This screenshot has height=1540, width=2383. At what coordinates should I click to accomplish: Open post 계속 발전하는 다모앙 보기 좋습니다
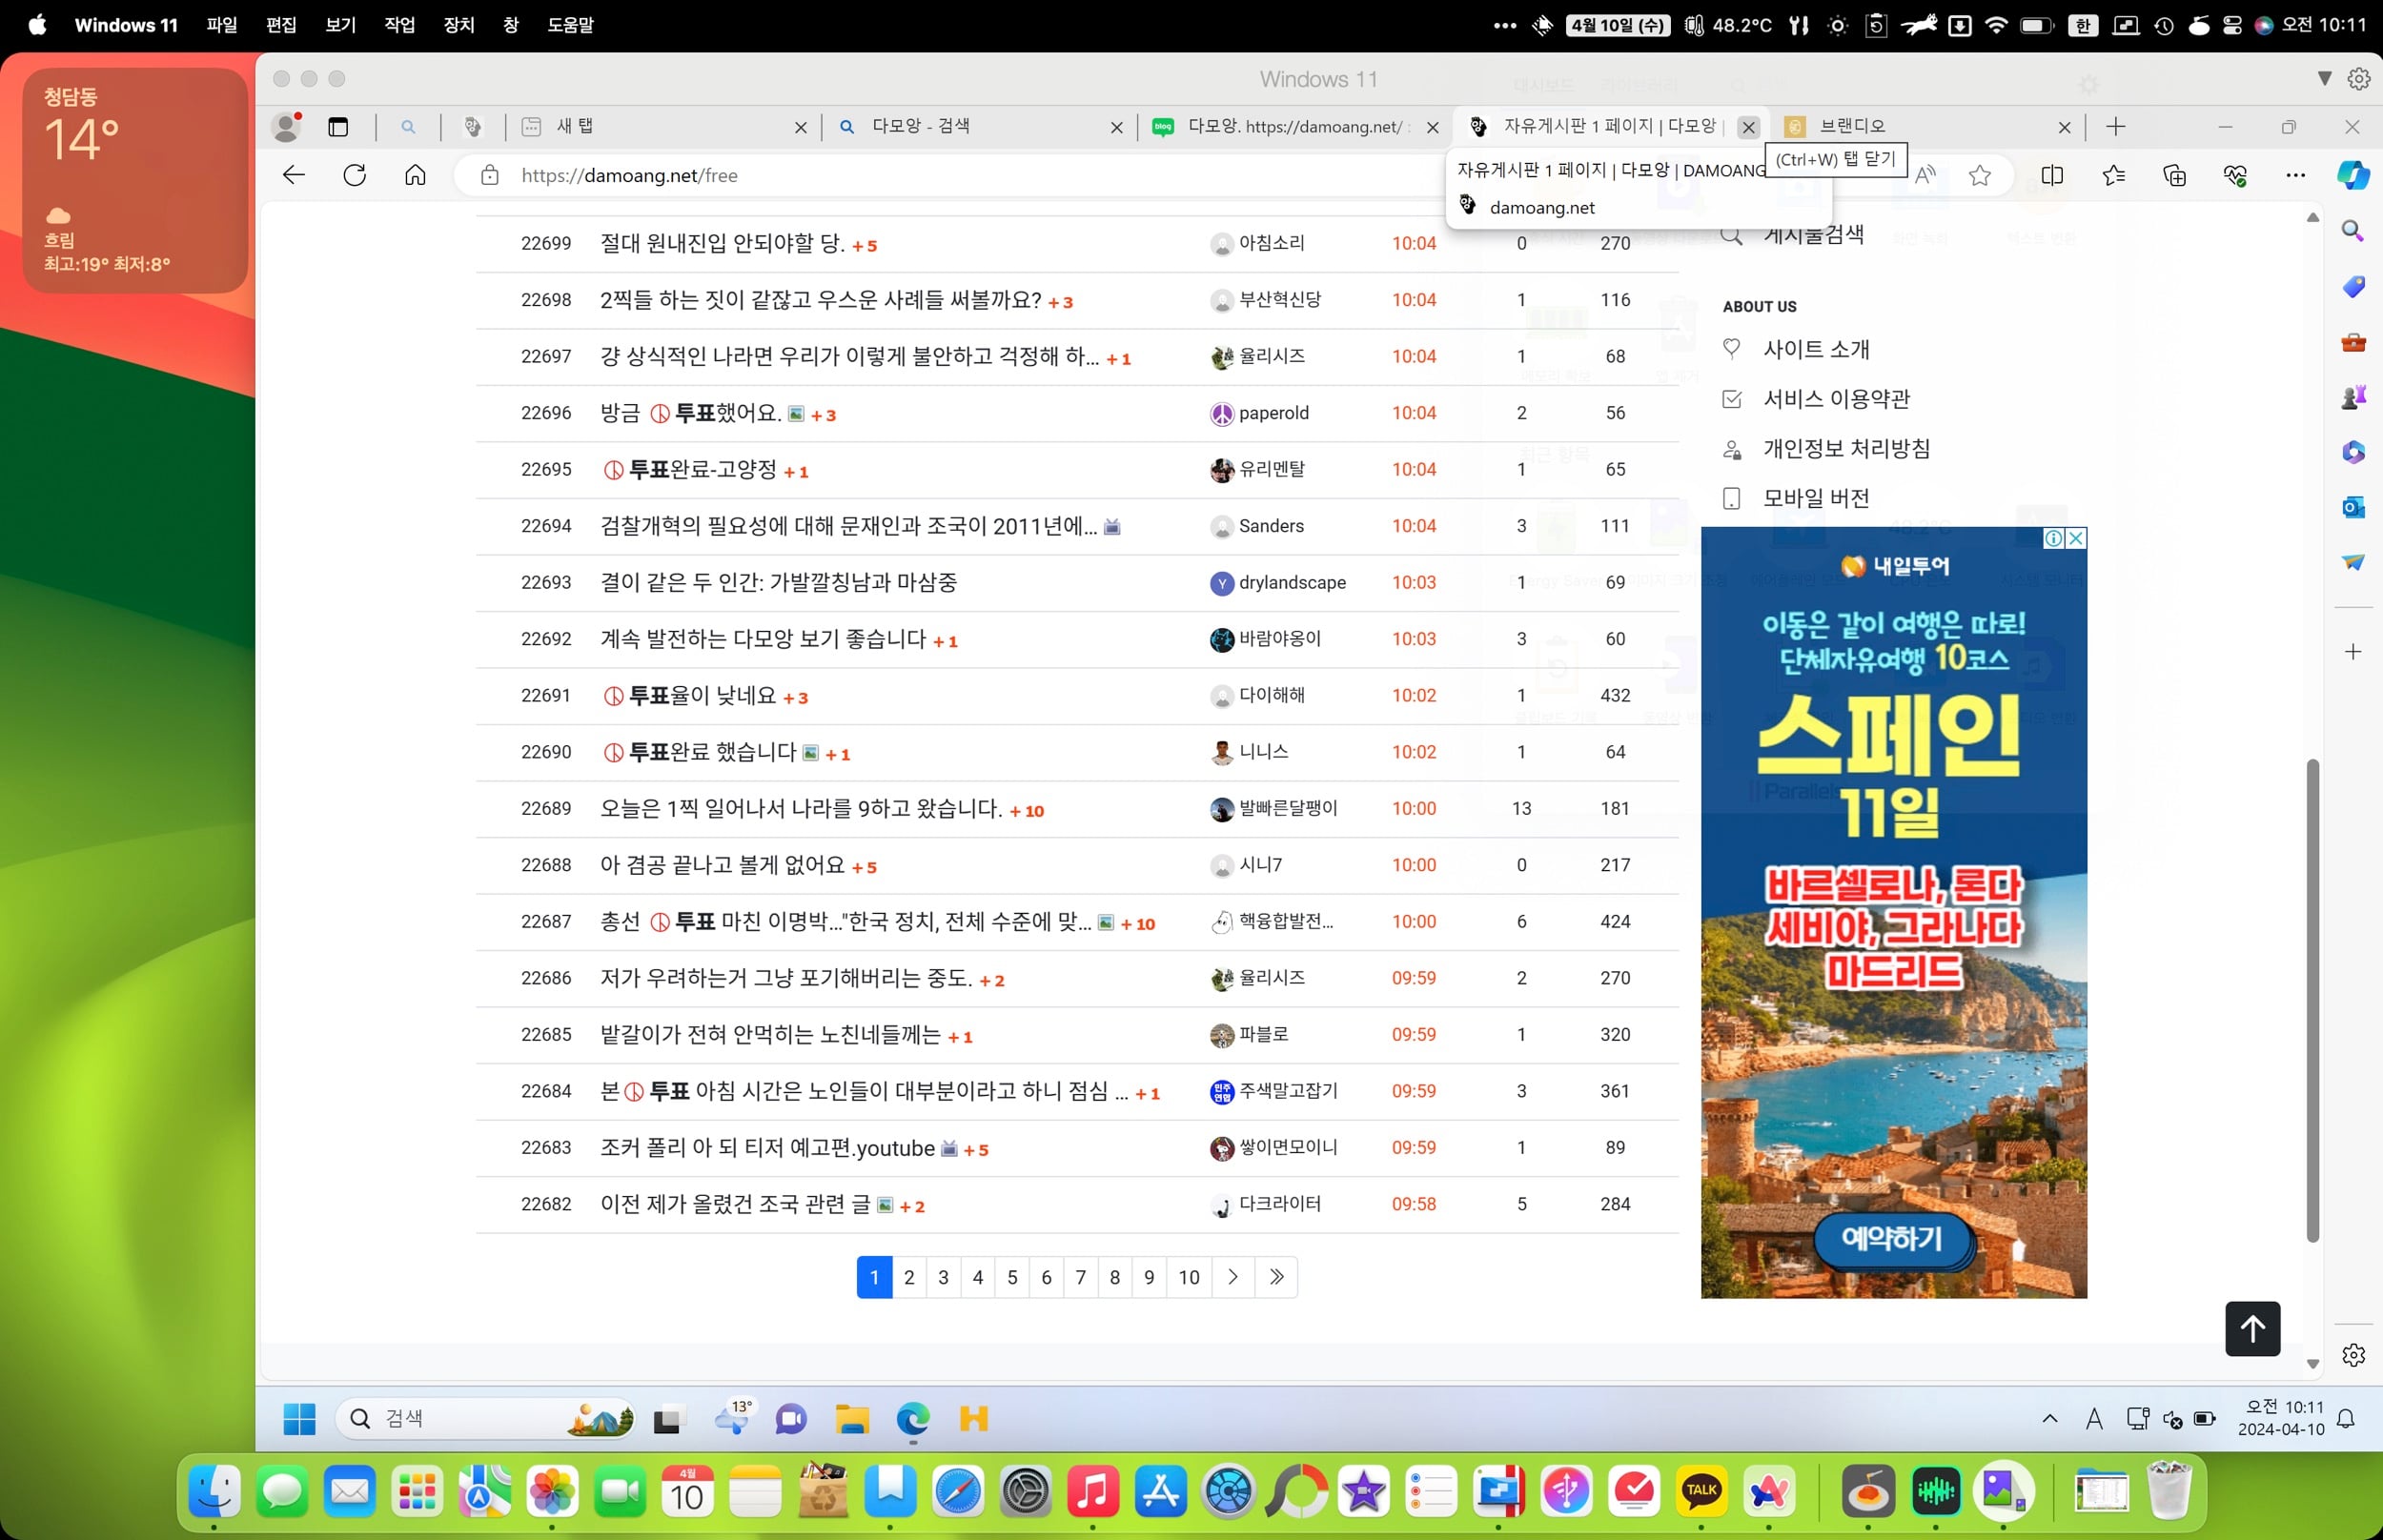point(763,639)
